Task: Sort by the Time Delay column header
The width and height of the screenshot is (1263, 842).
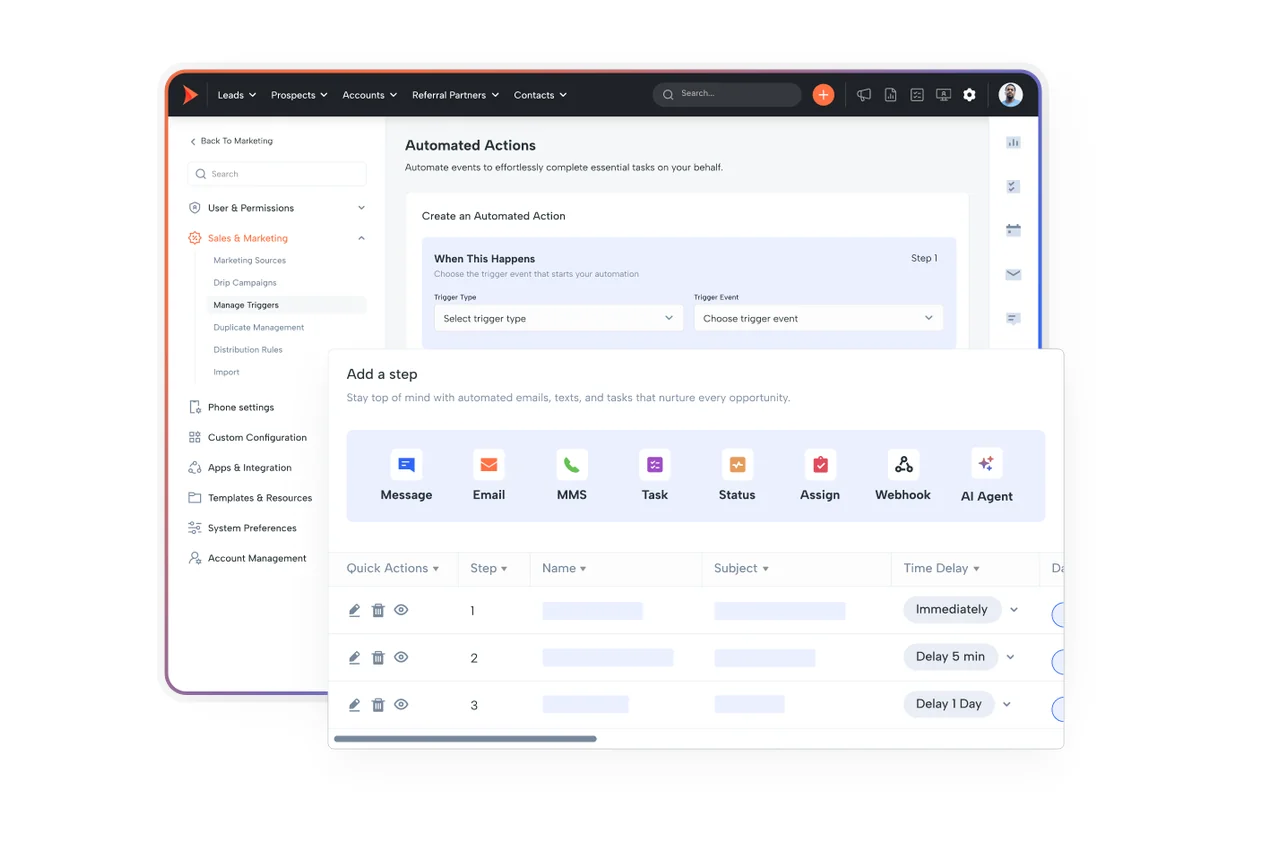Action: point(941,568)
